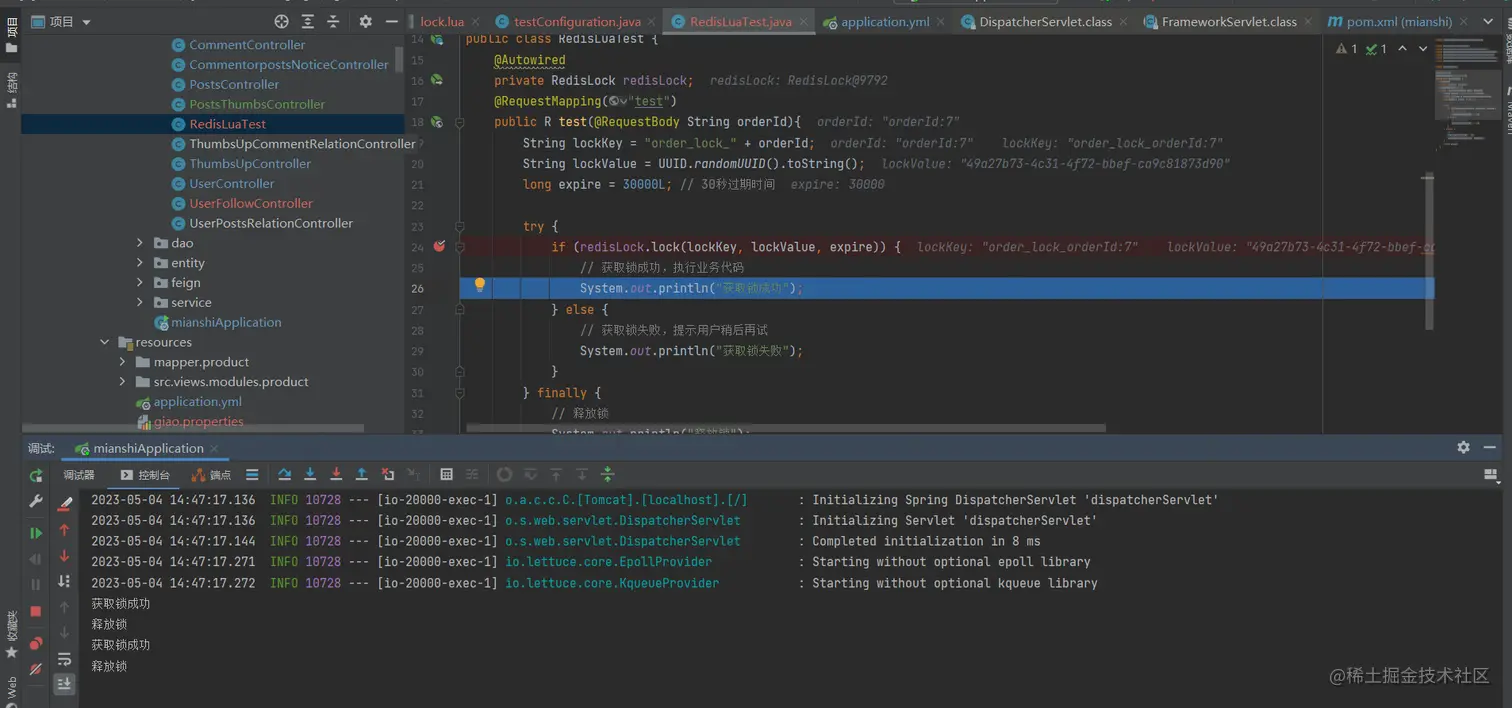1512x708 pixels.
Task: Close the testConfiguration.java tab
Action: 649,21
